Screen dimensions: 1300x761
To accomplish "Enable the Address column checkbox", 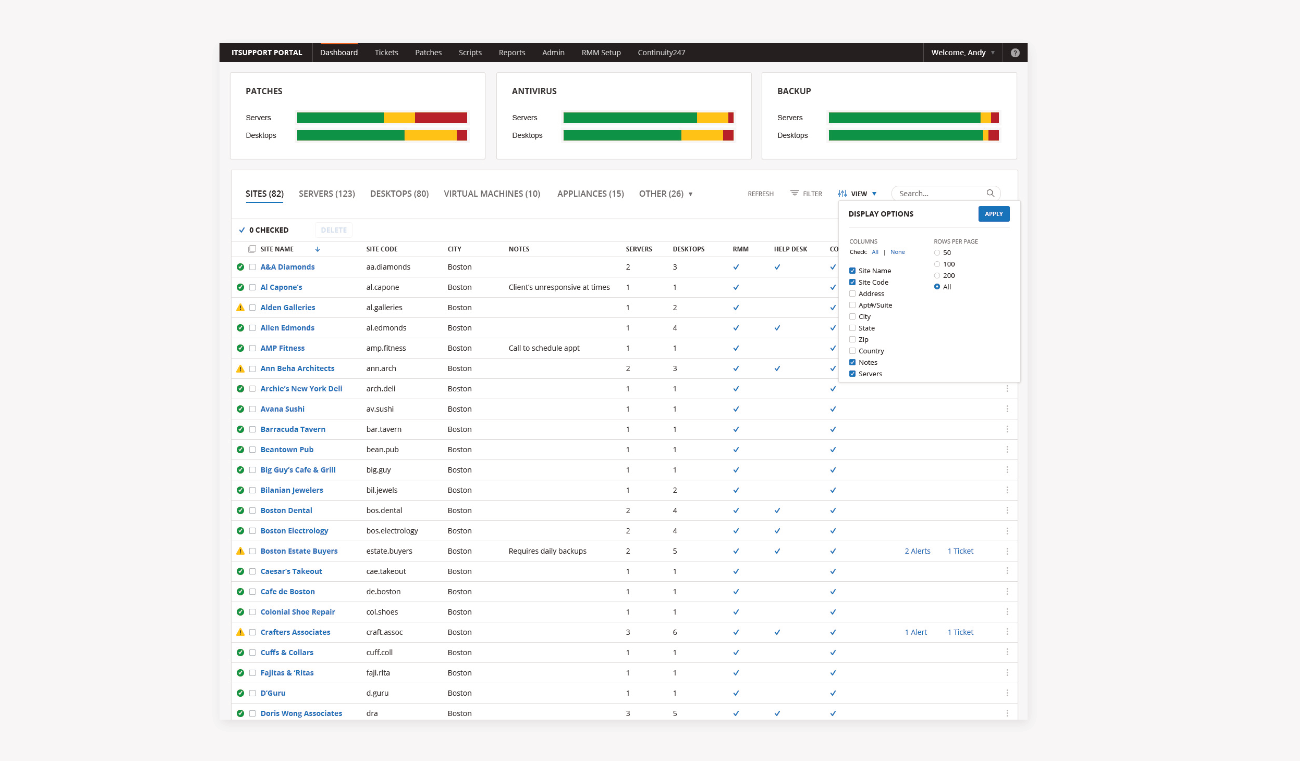I will pyautogui.click(x=852, y=294).
